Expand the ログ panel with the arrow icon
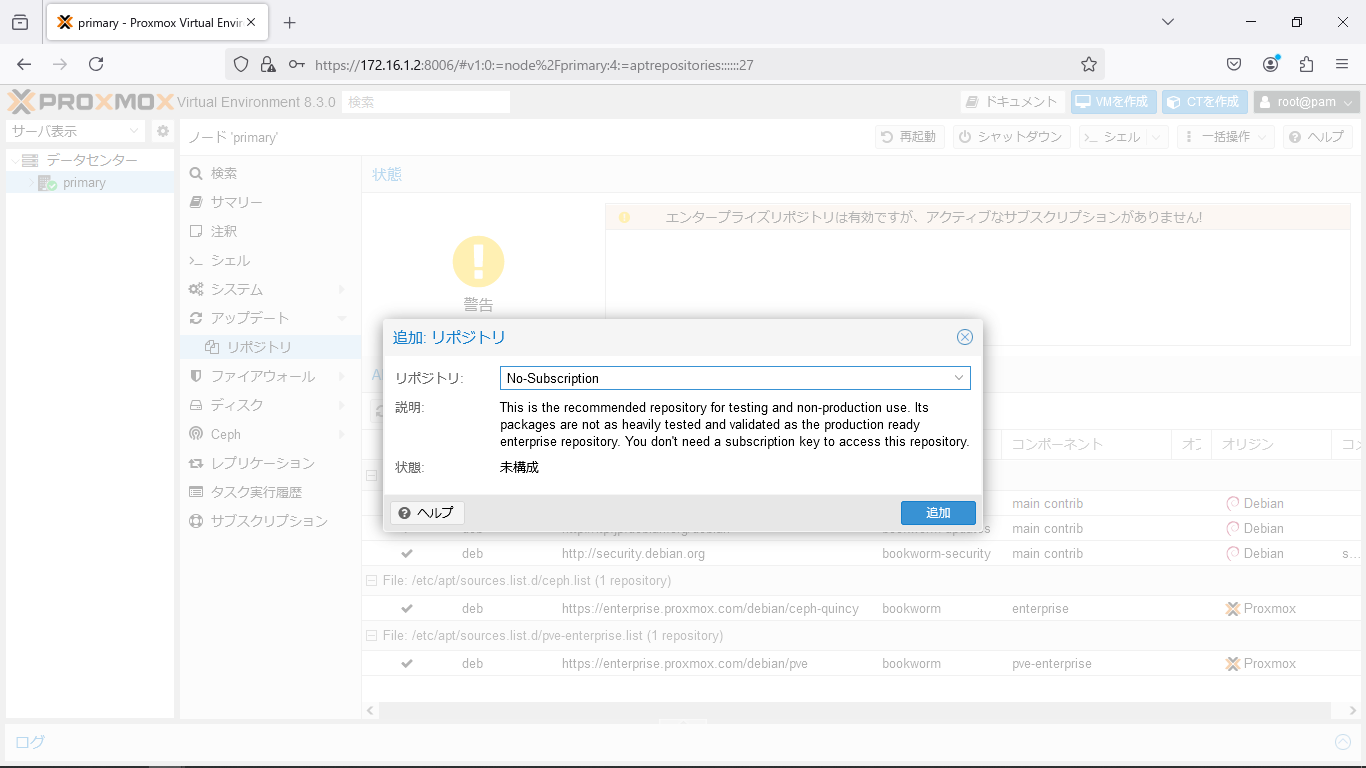This screenshot has height=768, width=1366. click(1343, 742)
